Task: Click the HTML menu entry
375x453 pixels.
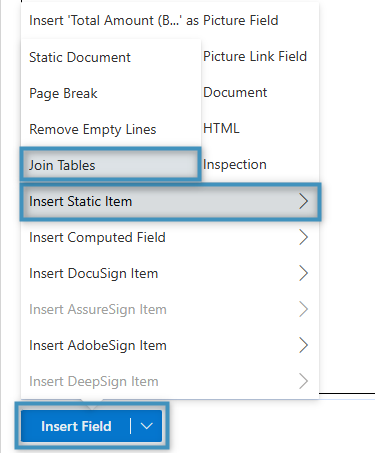Action: click(221, 128)
